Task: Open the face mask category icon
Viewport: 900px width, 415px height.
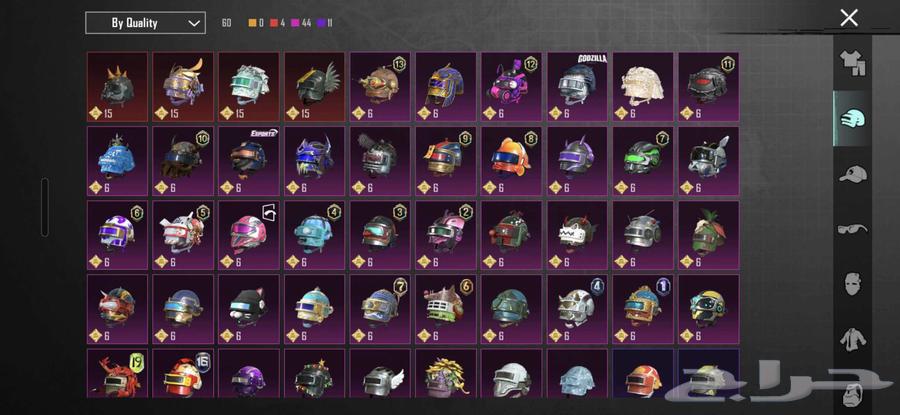Action: [854, 284]
